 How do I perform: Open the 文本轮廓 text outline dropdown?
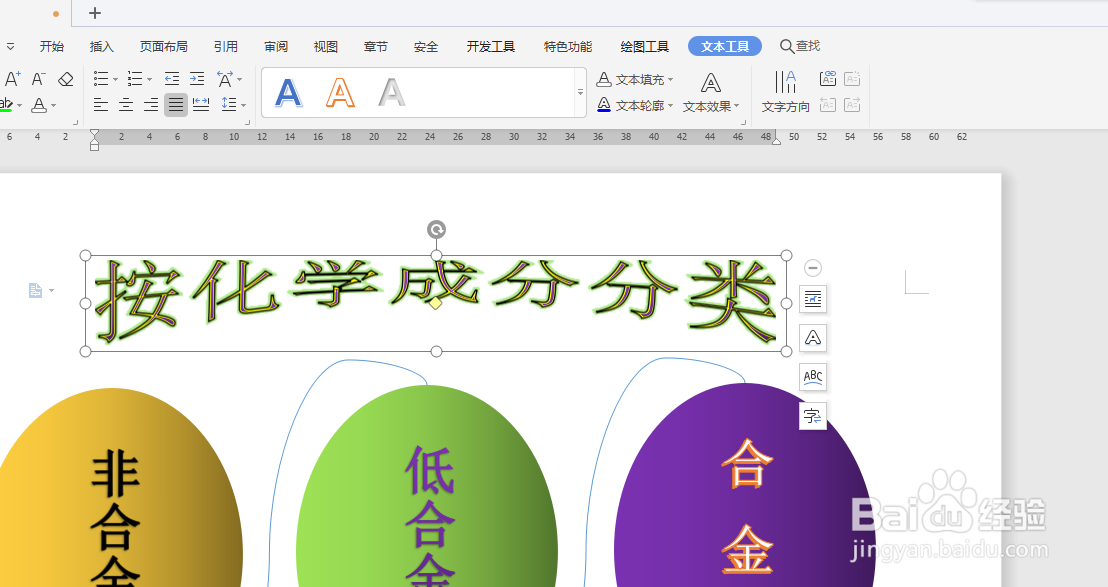point(637,104)
